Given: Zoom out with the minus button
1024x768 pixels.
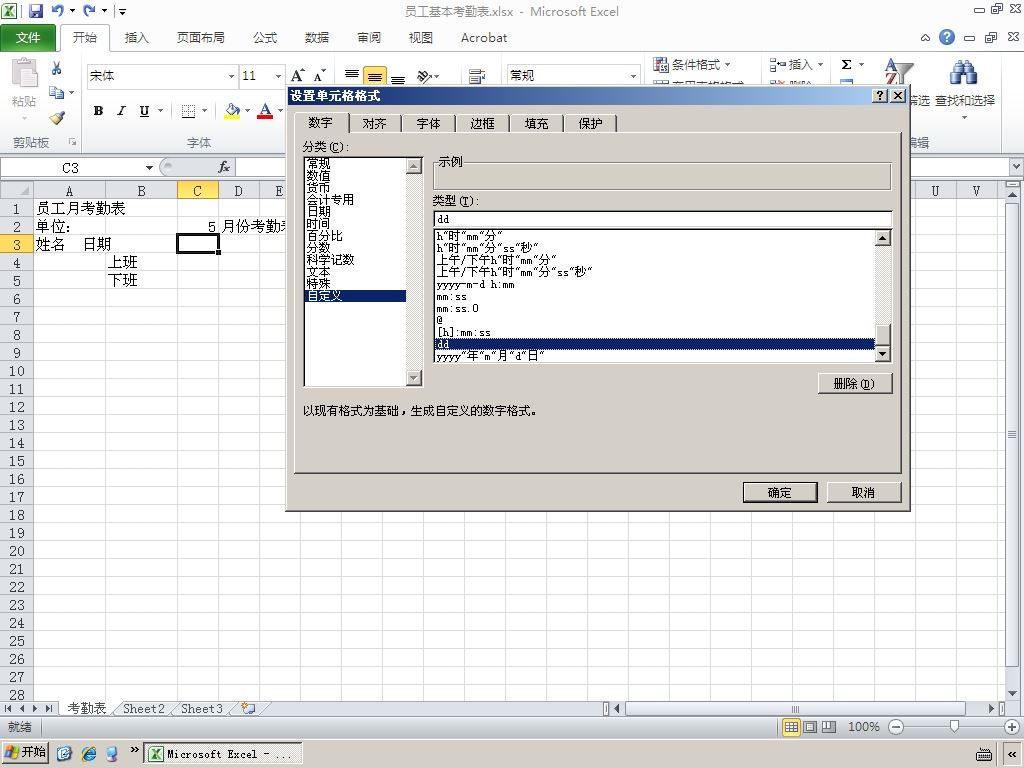Looking at the screenshot, I should [x=896, y=727].
